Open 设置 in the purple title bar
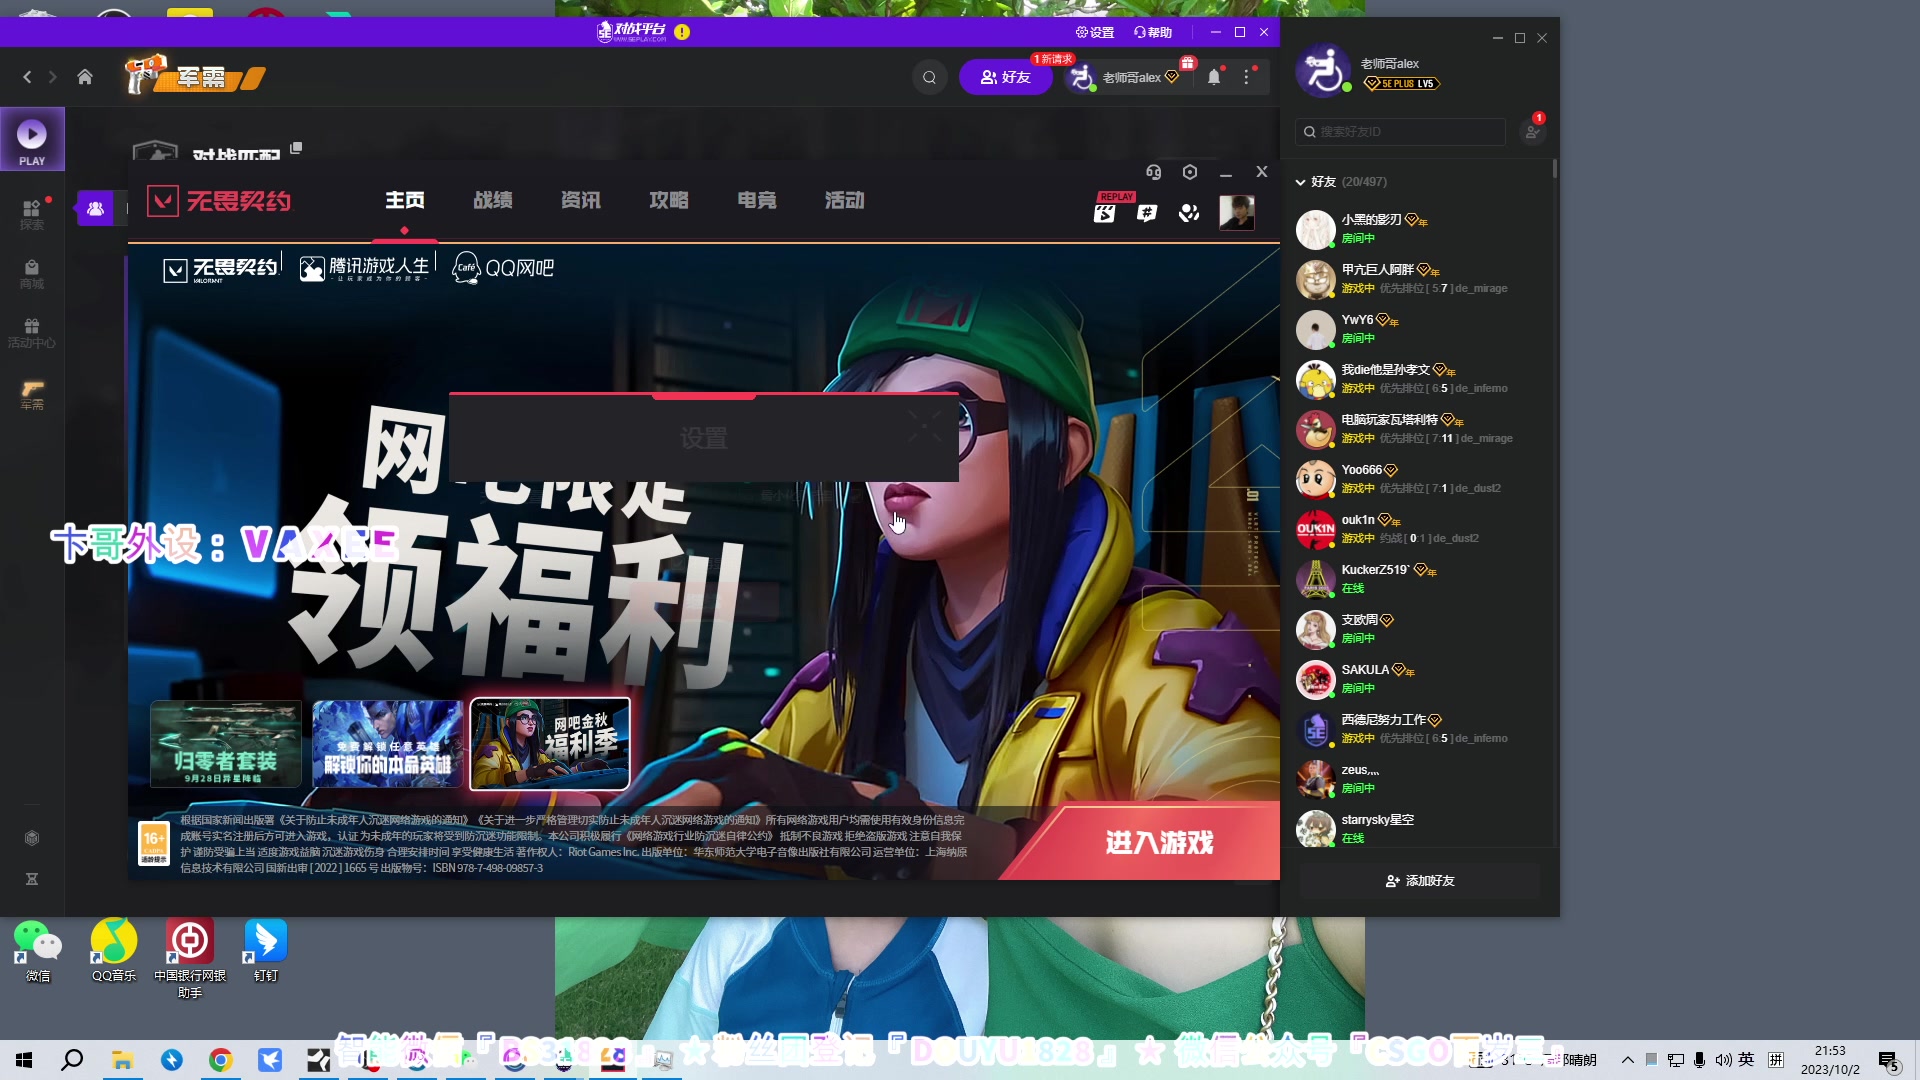 pos(1095,32)
